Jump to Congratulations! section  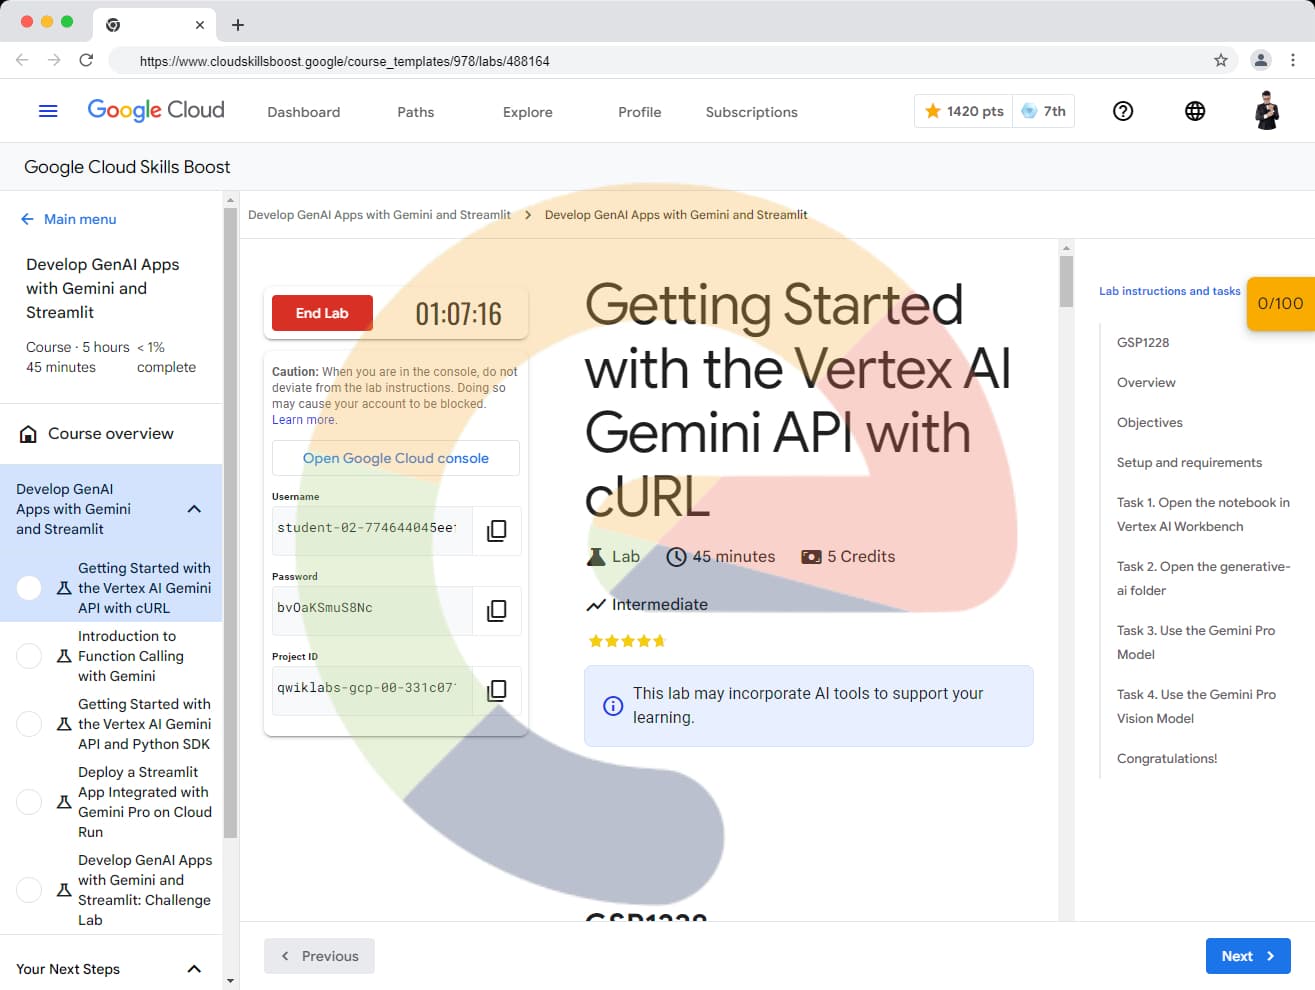[1167, 758]
